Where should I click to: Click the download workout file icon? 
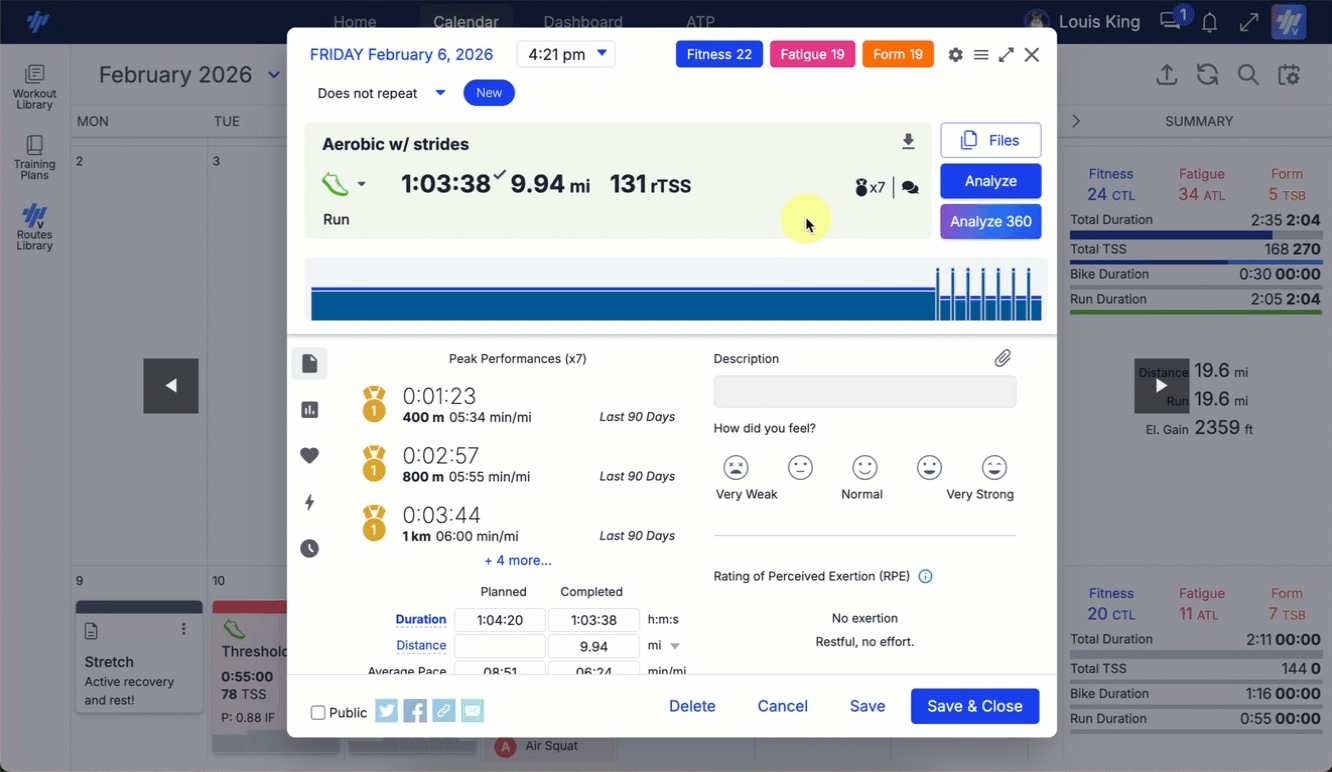click(x=908, y=142)
